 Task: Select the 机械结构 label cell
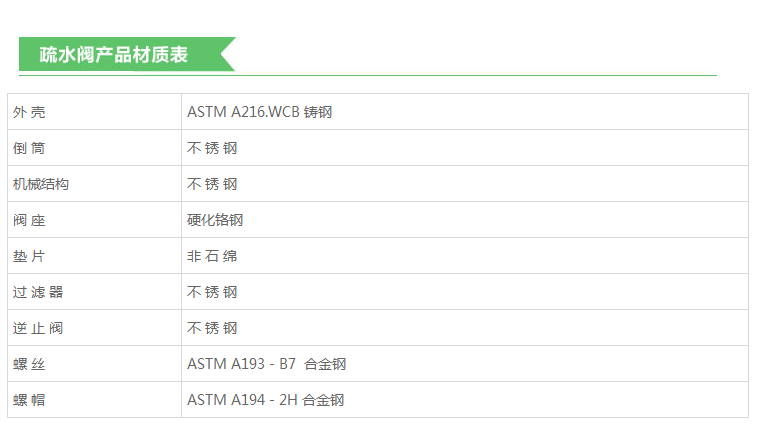(41, 184)
